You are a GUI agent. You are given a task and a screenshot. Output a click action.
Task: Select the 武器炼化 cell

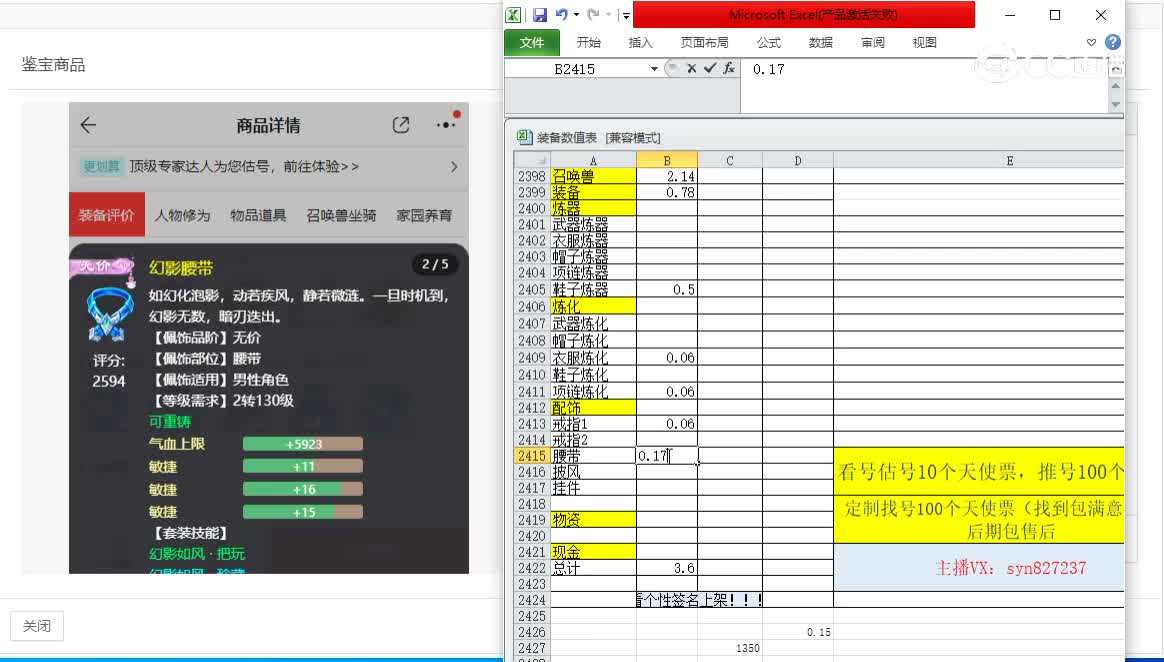point(593,324)
